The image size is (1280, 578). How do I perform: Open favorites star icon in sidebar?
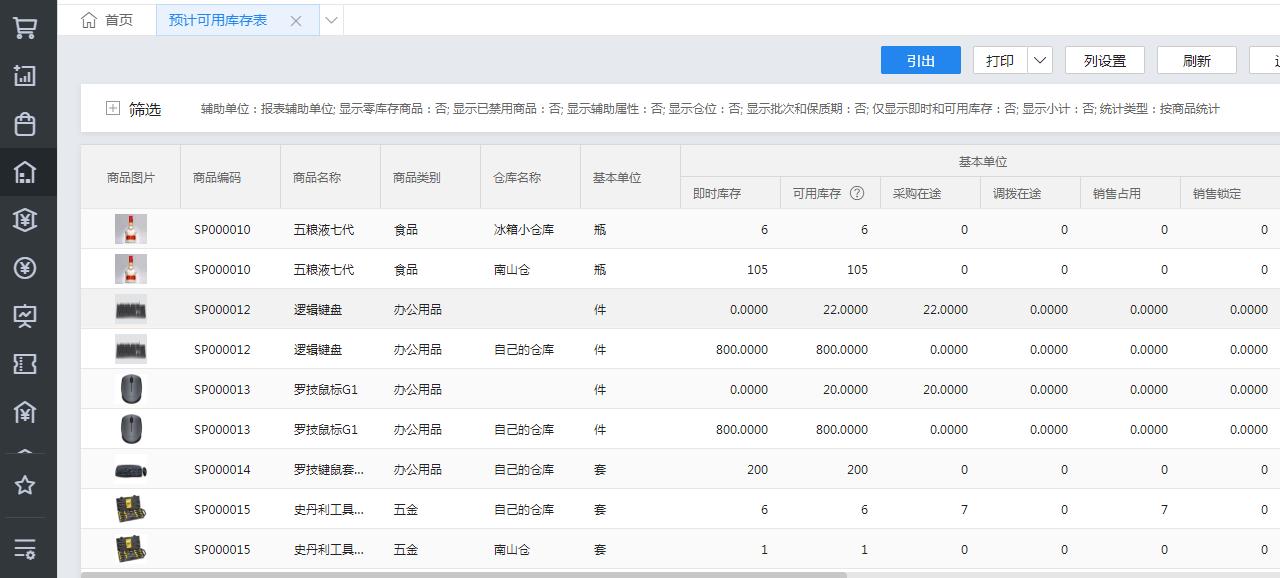(x=25, y=485)
